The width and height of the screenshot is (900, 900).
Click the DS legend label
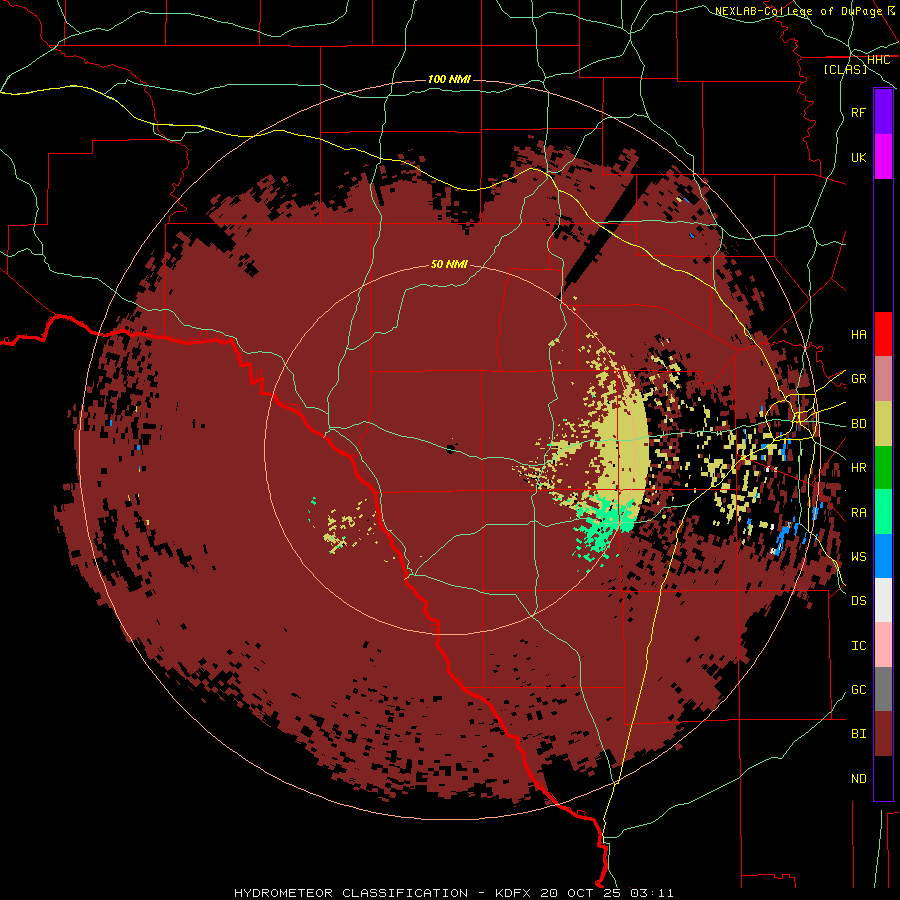pyautogui.click(x=858, y=601)
